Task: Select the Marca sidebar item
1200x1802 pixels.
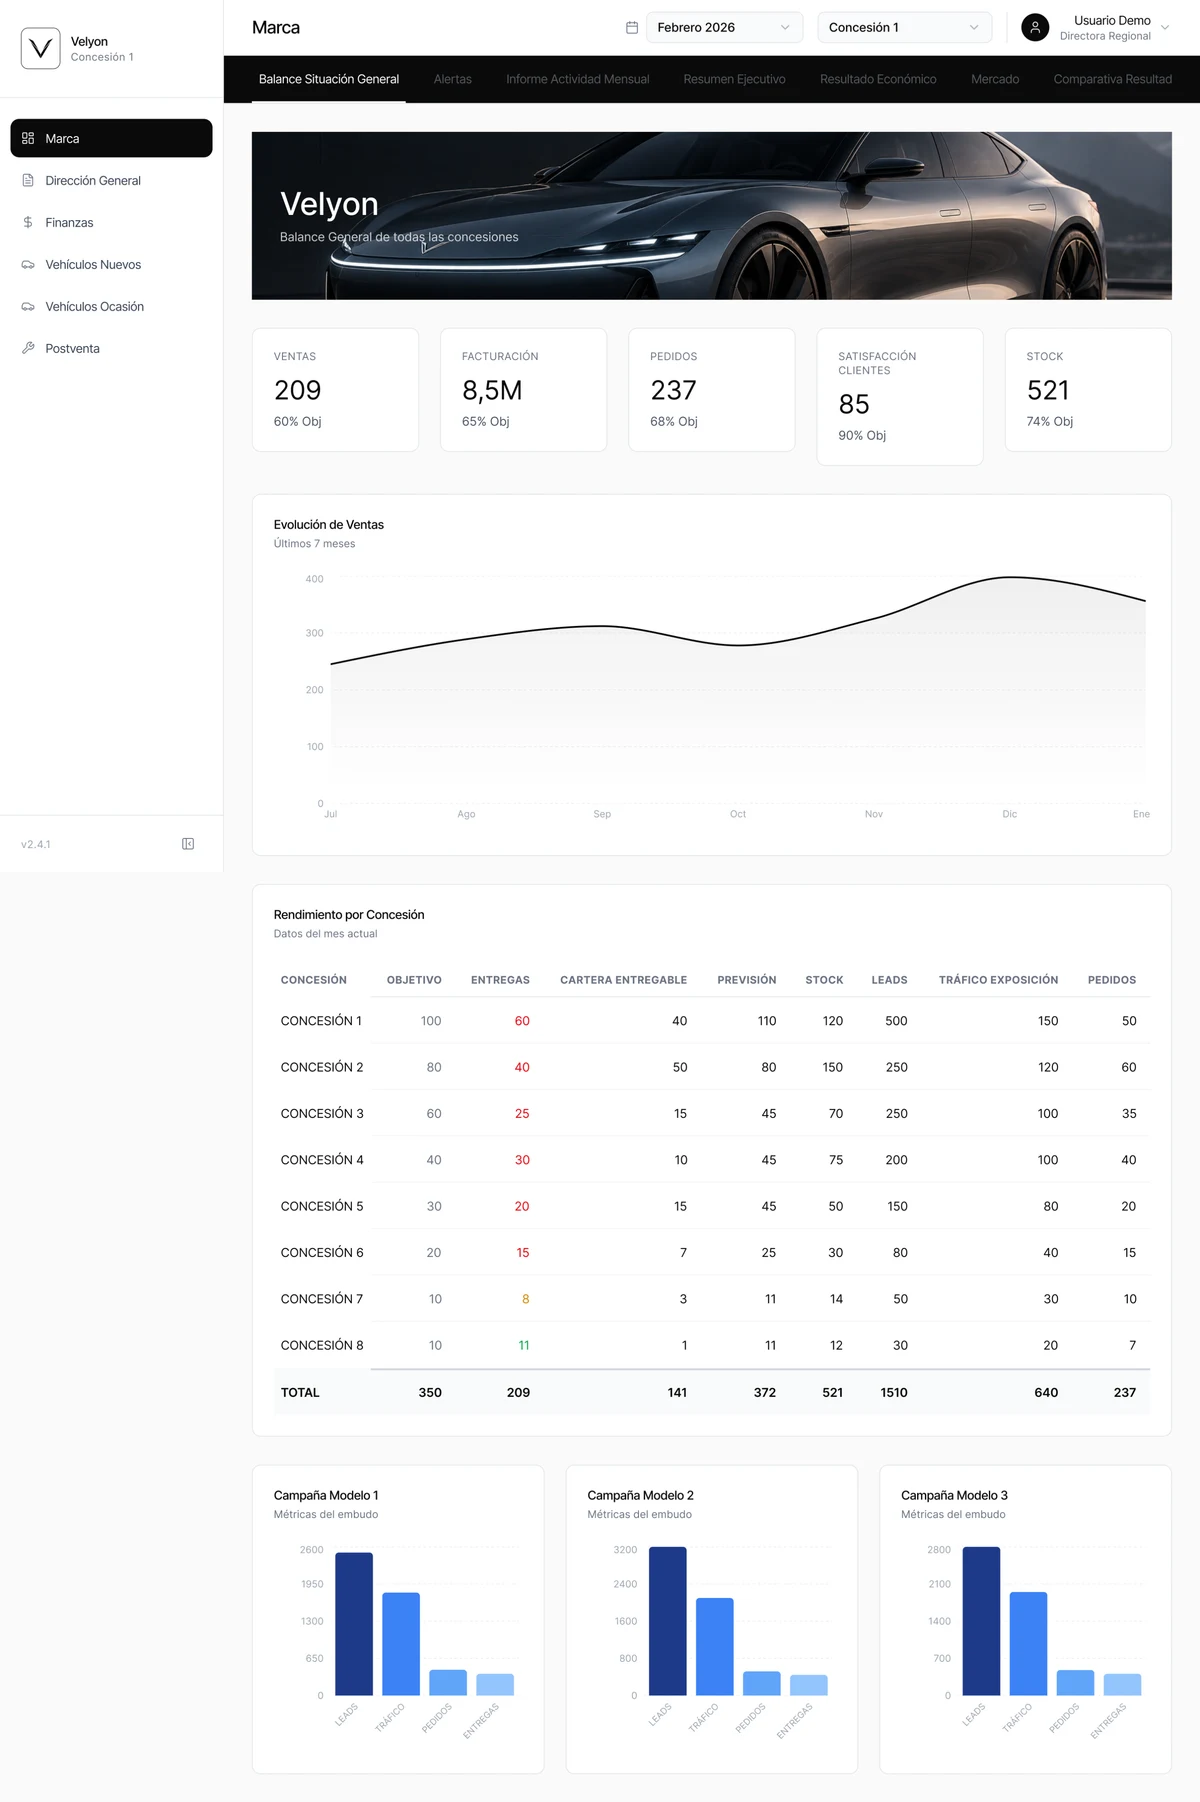Action: coord(111,138)
